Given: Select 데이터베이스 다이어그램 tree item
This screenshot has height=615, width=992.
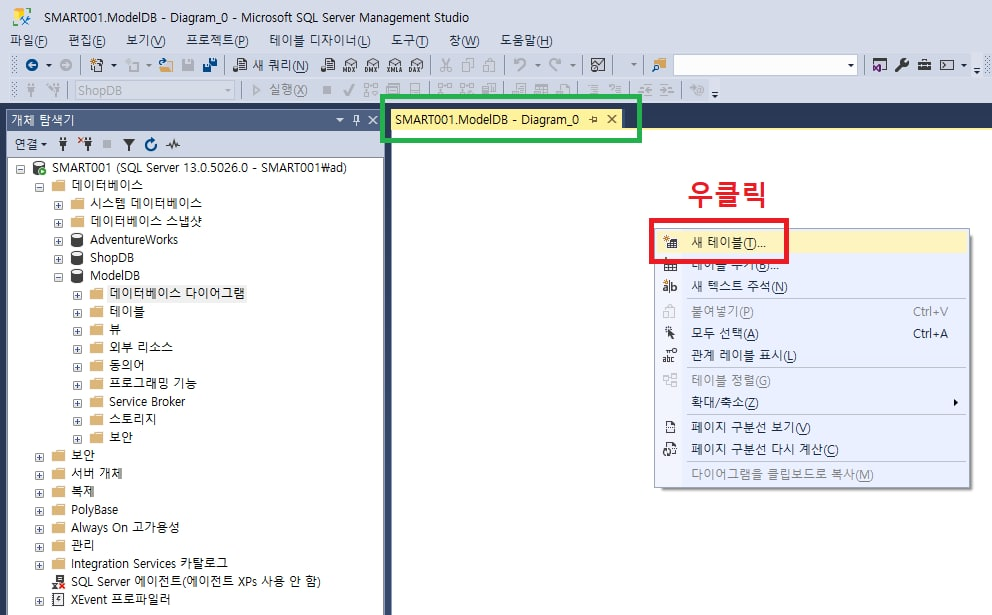Looking at the screenshot, I should (177, 293).
